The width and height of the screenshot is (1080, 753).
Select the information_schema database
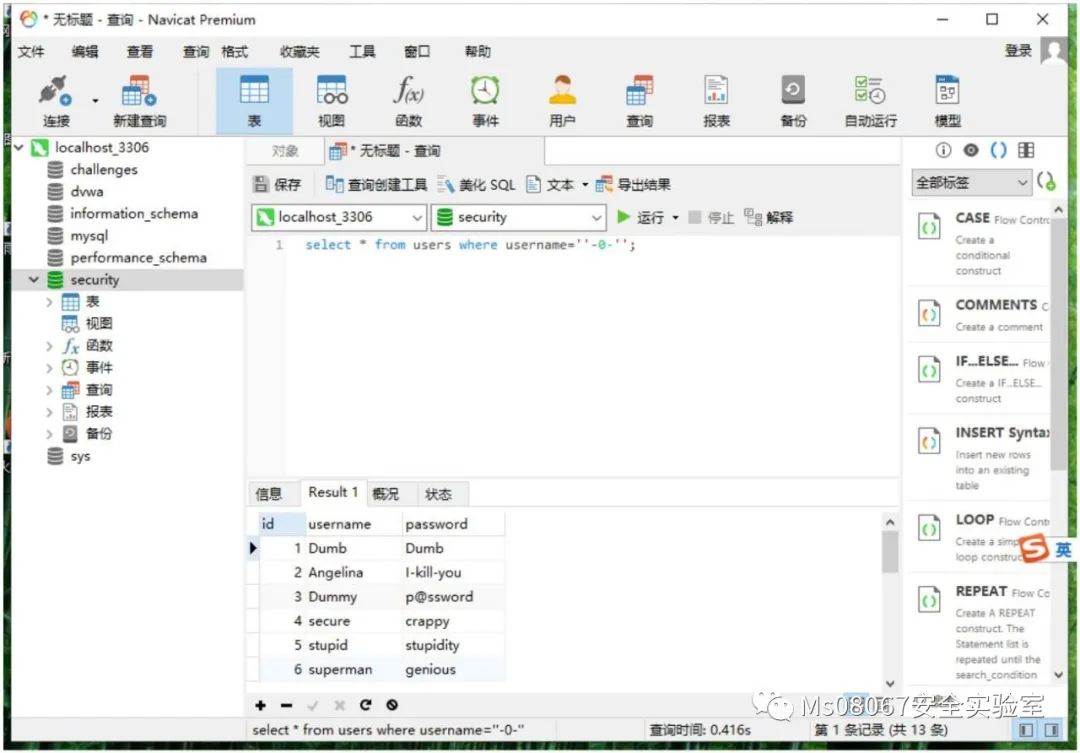point(134,214)
